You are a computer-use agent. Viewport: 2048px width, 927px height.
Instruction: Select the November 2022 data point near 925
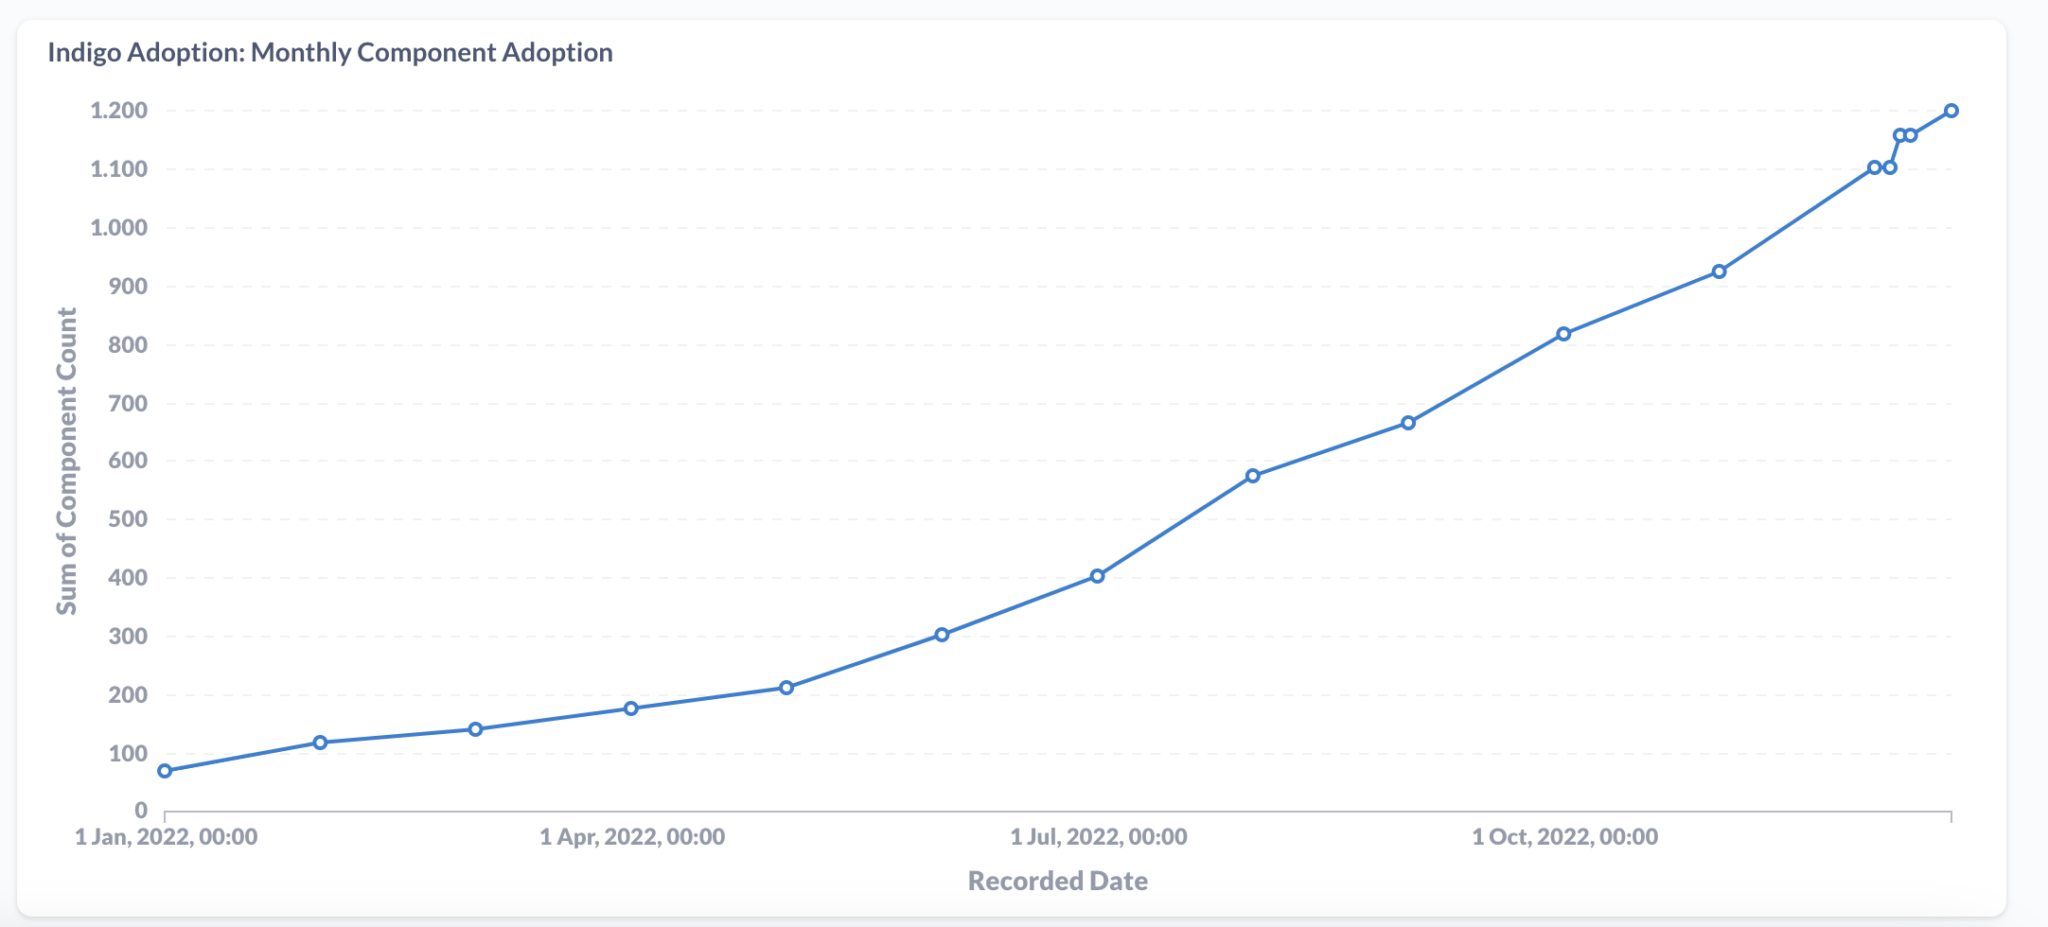click(1719, 272)
